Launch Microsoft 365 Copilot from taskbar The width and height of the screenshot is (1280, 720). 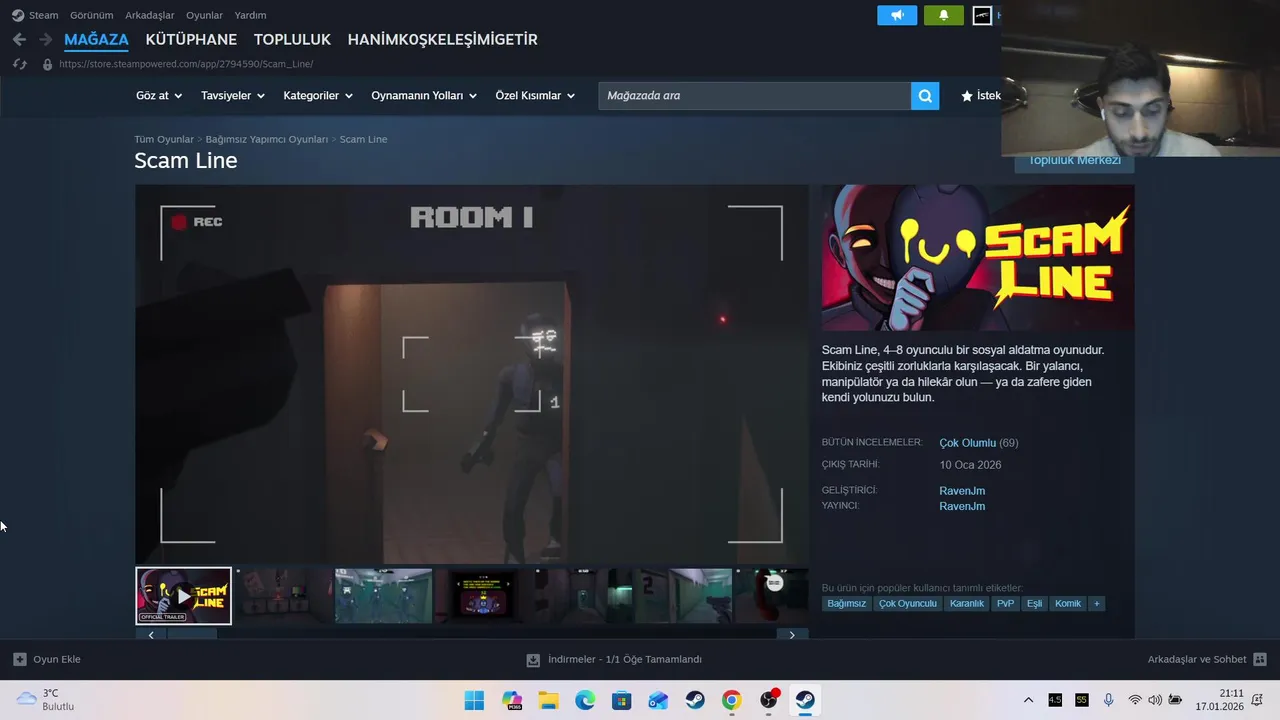tap(512, 700)
